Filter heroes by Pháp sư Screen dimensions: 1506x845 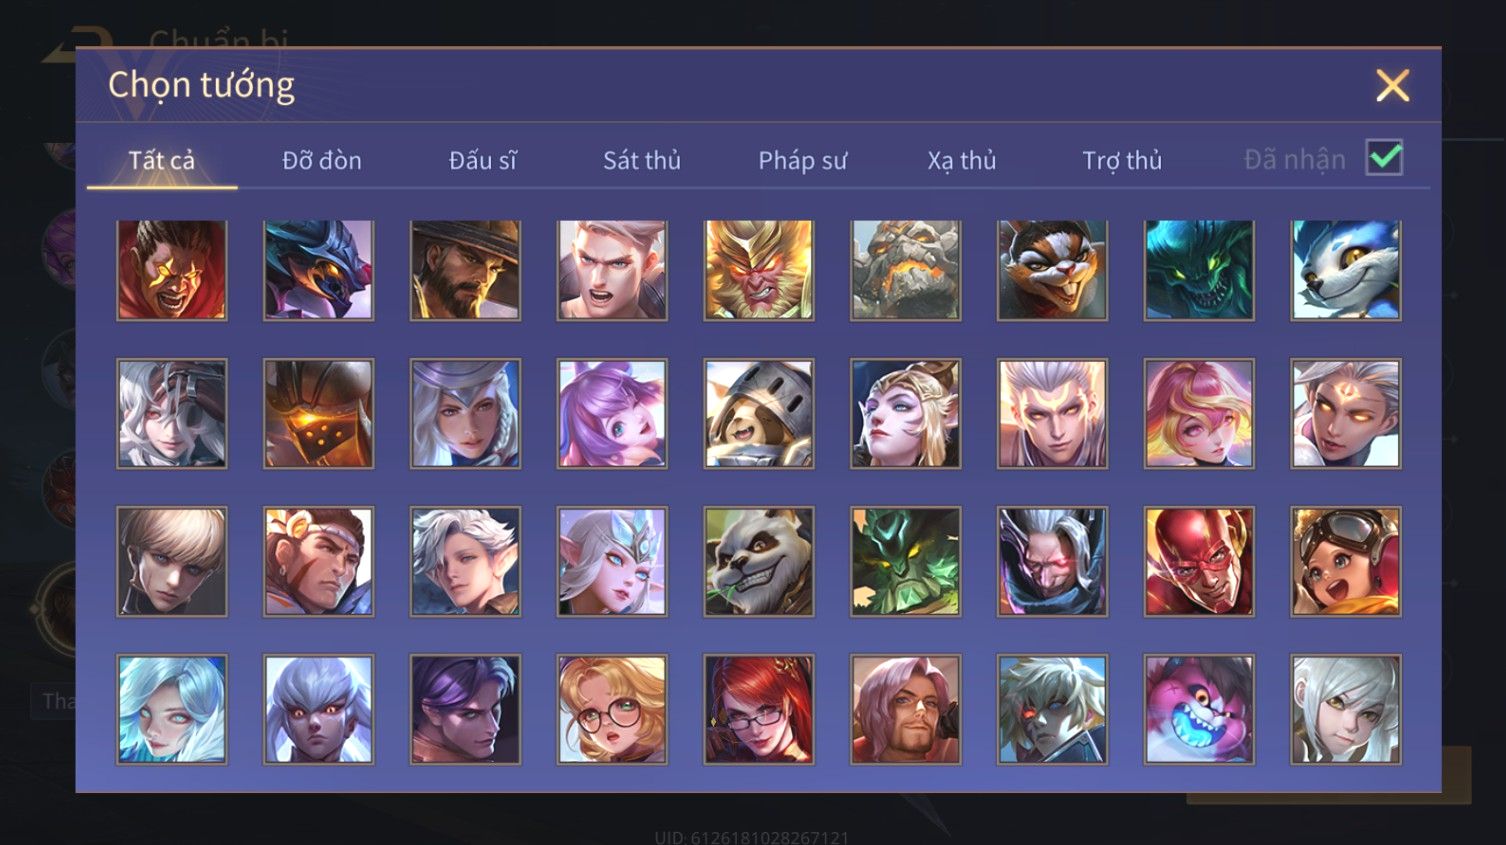pos(802,160)
